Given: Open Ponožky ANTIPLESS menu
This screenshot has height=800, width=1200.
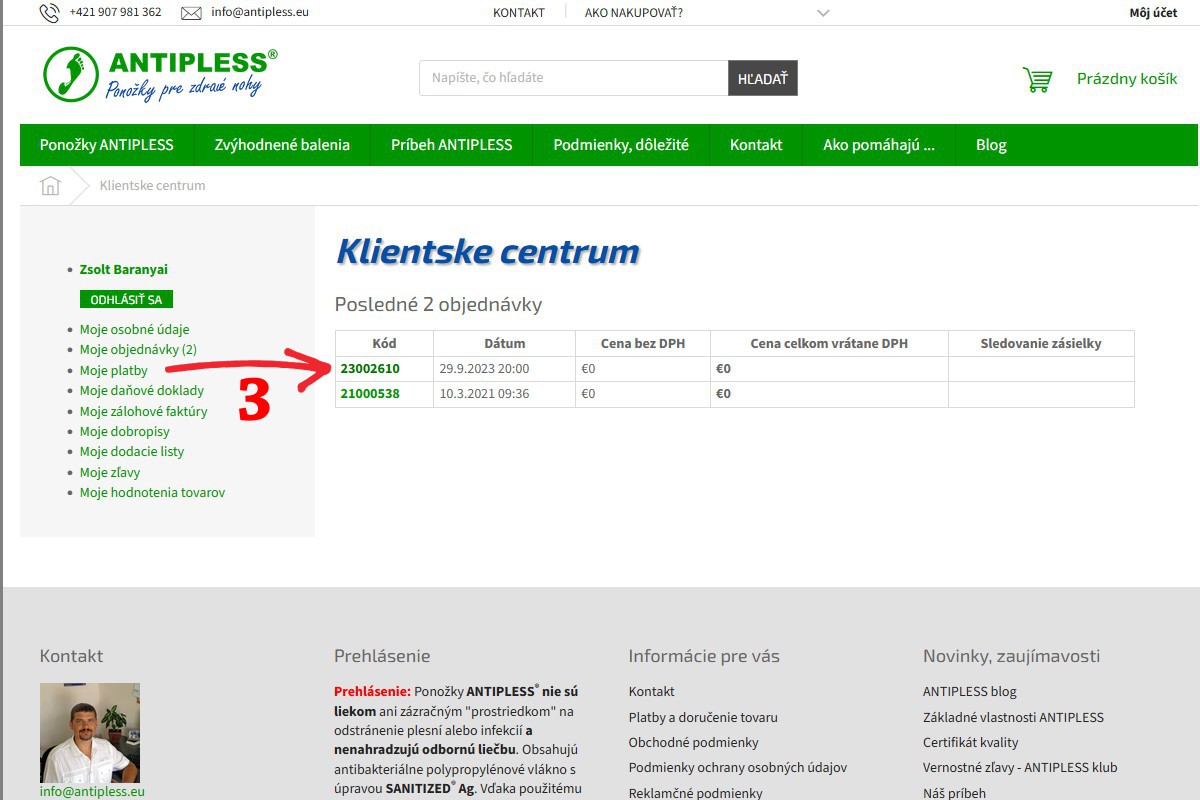Looking at the screenshot, I should click(x=107, y=145).
